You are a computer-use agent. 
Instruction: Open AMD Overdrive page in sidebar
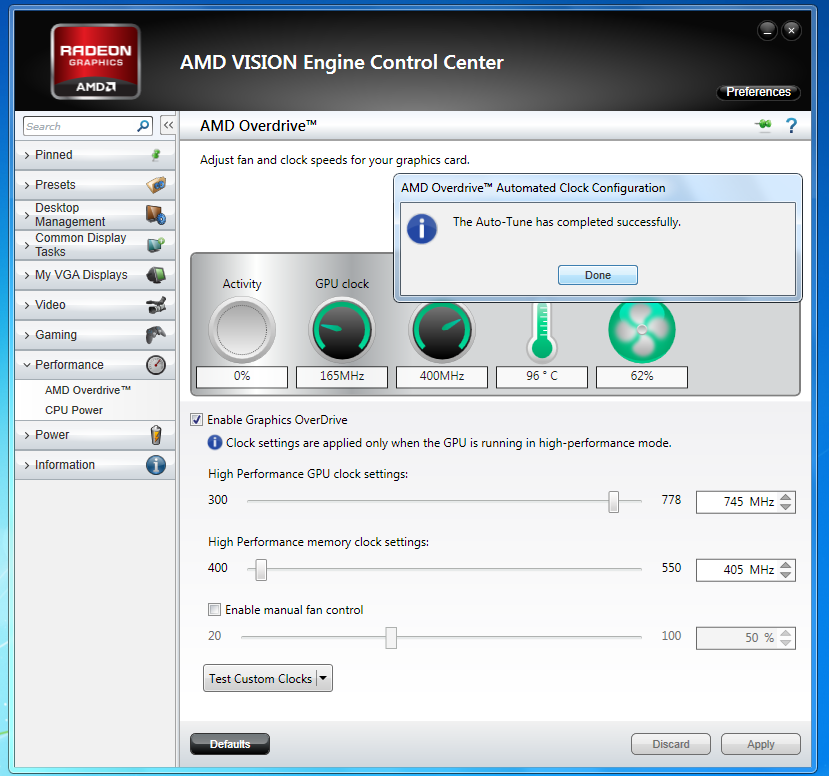tap(88, 390)
